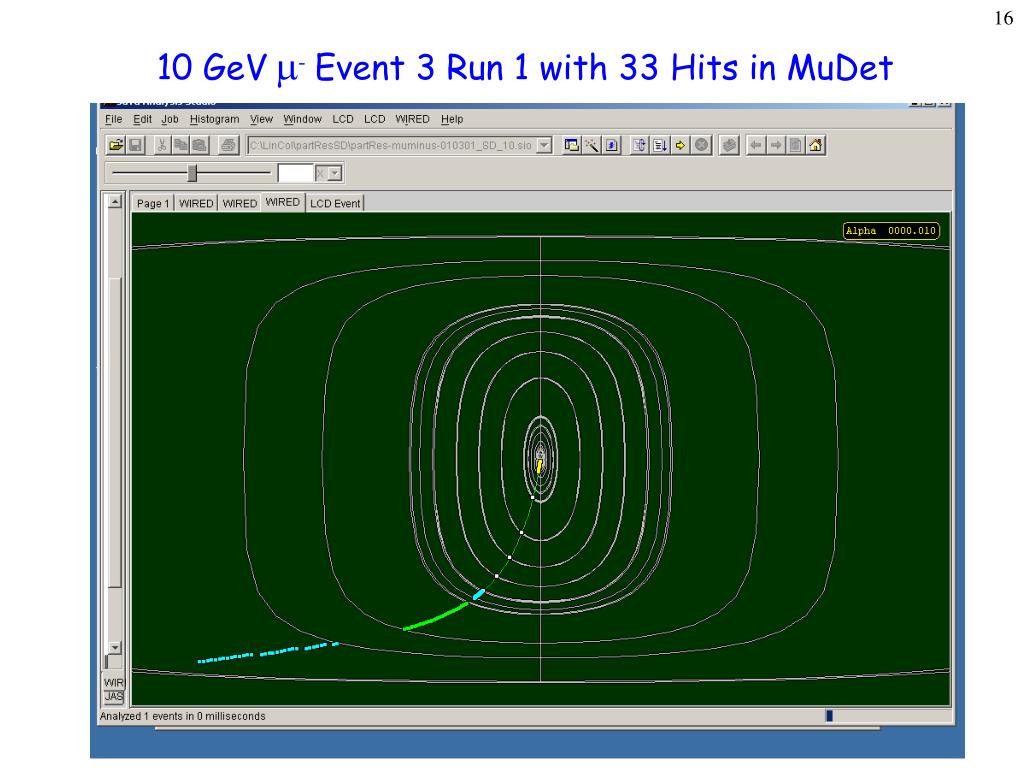Click the empty field beside the slider

pyautogui.click(x=296, y=174)
